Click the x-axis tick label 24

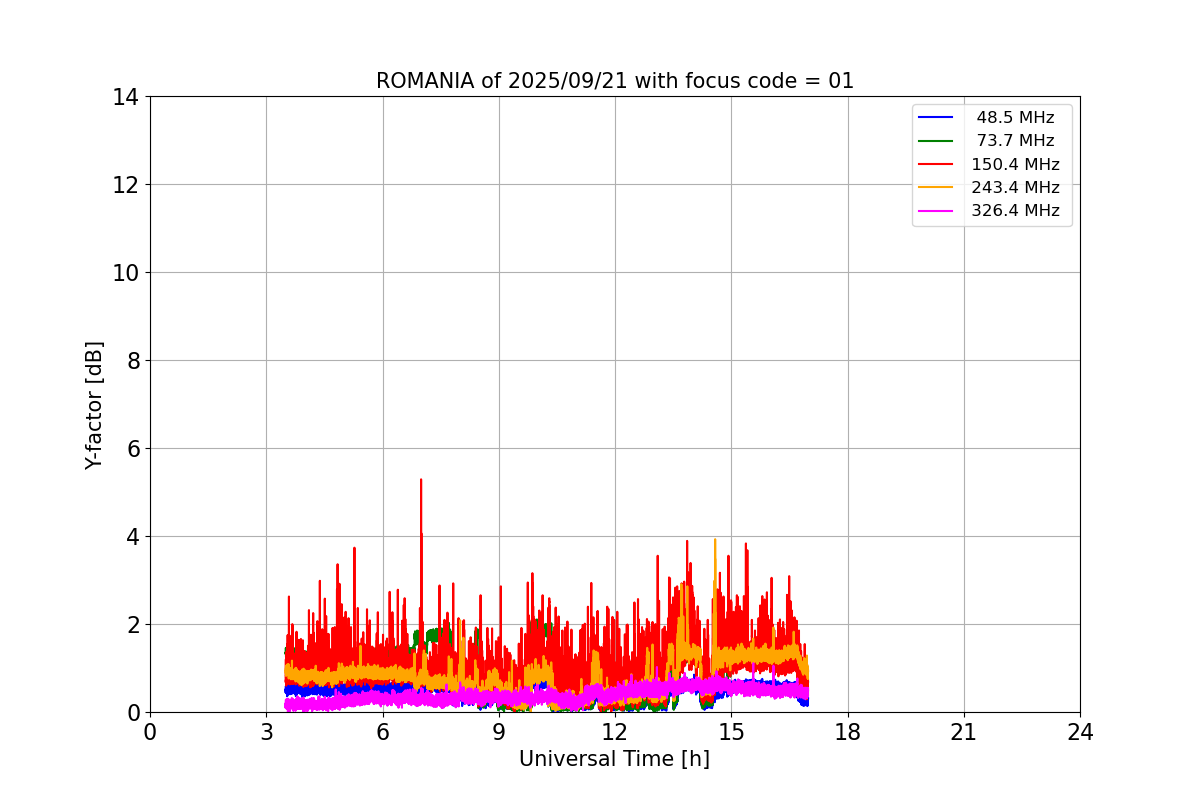tap(1080, 732)
